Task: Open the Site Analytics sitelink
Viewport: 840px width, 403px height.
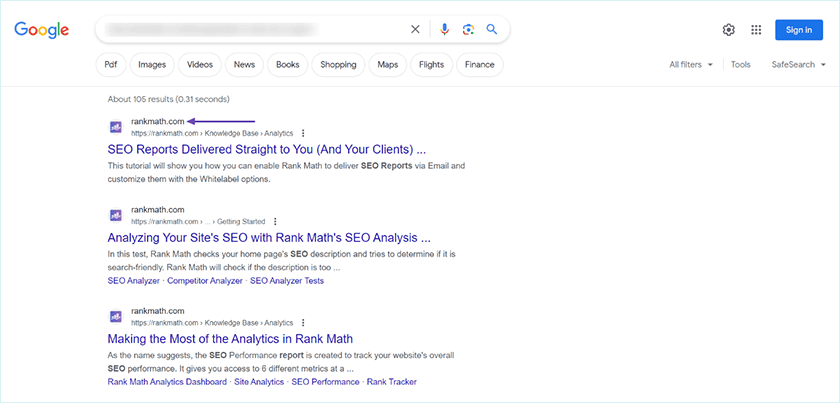Action: click(x=259, y=382)
